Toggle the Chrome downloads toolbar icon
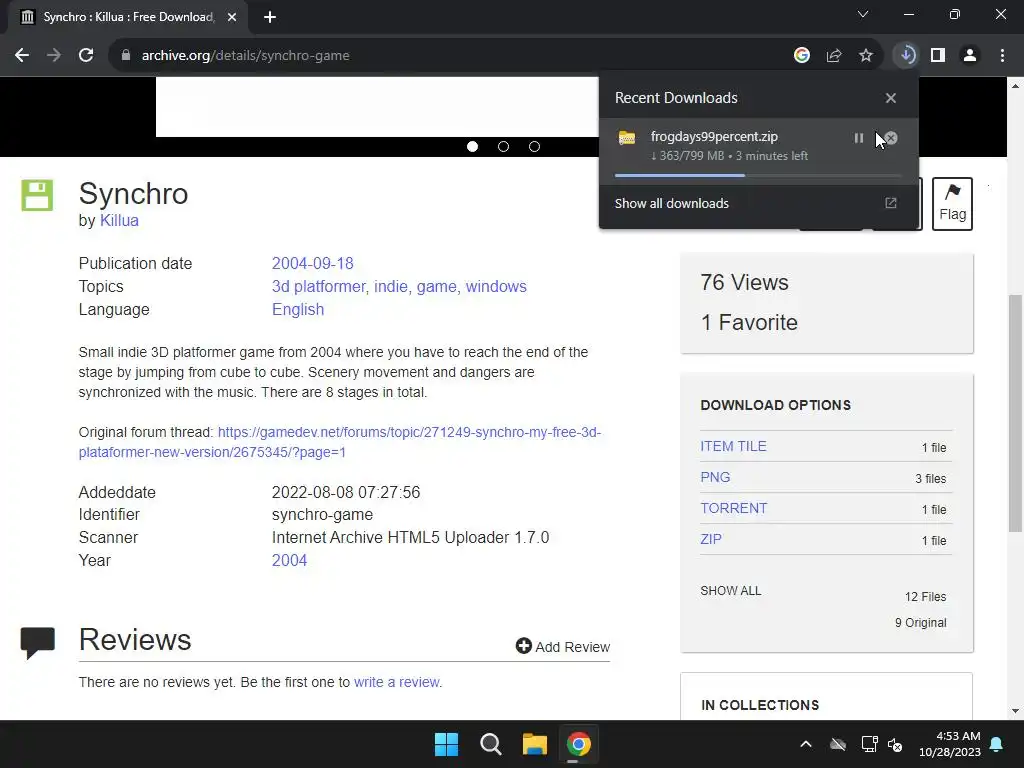1024x768 pixels. [906, 56]
